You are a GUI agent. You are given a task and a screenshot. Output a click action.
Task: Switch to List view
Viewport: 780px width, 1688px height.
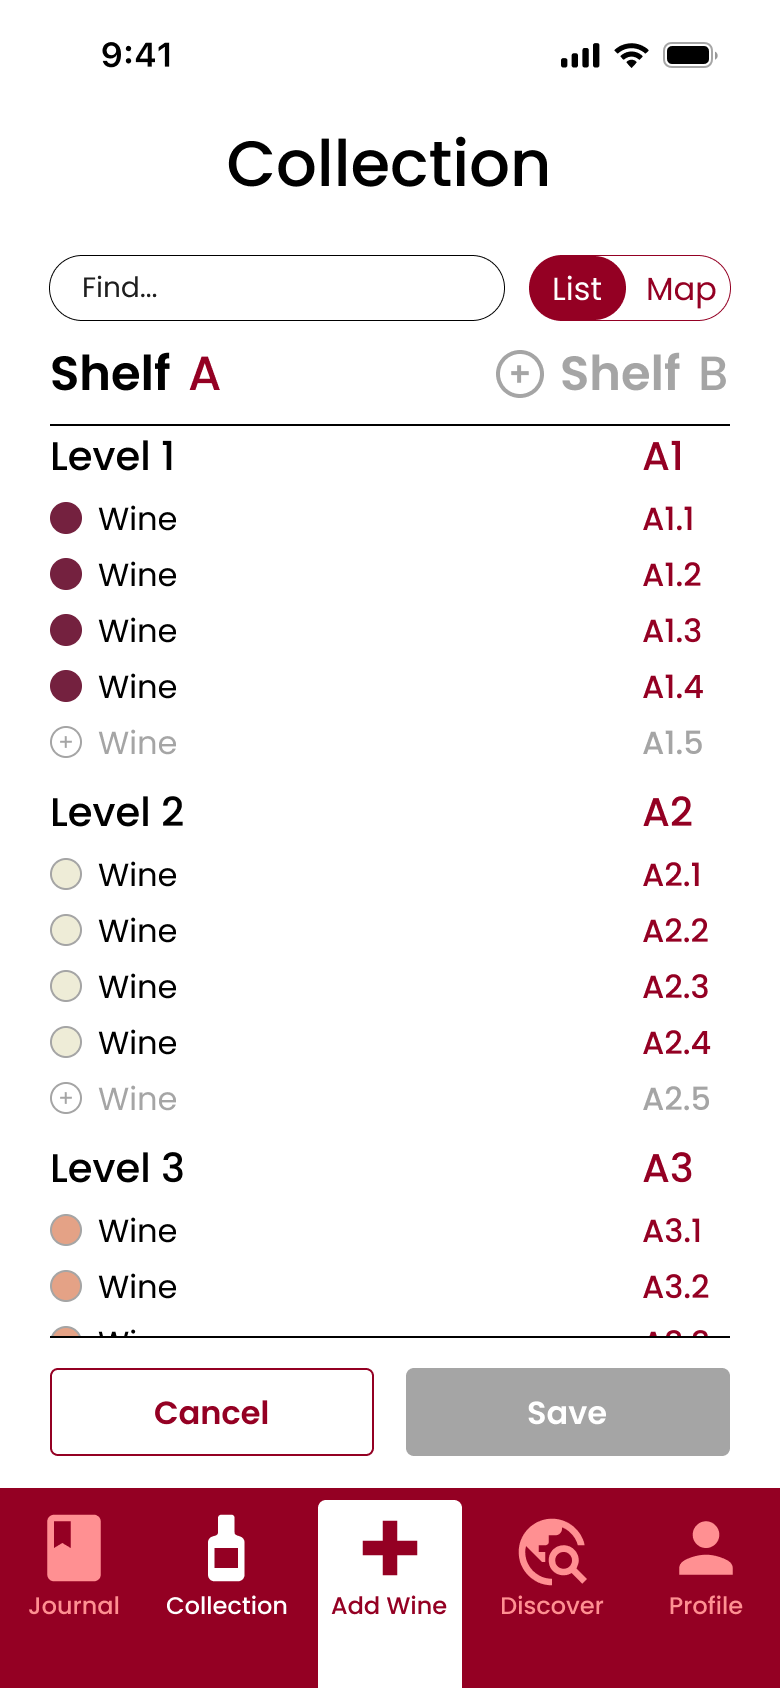tap(577, 289)
